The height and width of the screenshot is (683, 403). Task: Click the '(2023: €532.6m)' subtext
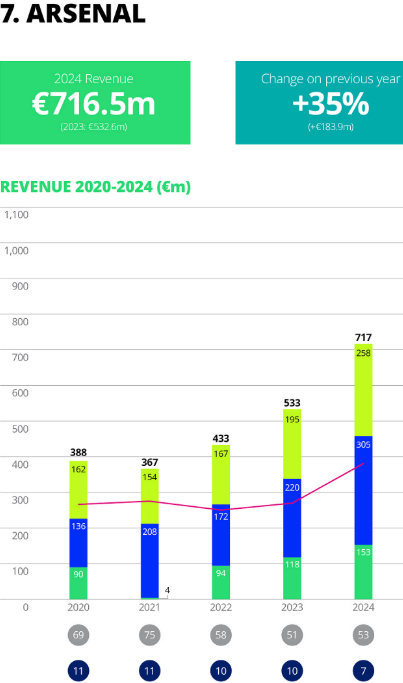(94, 127)
